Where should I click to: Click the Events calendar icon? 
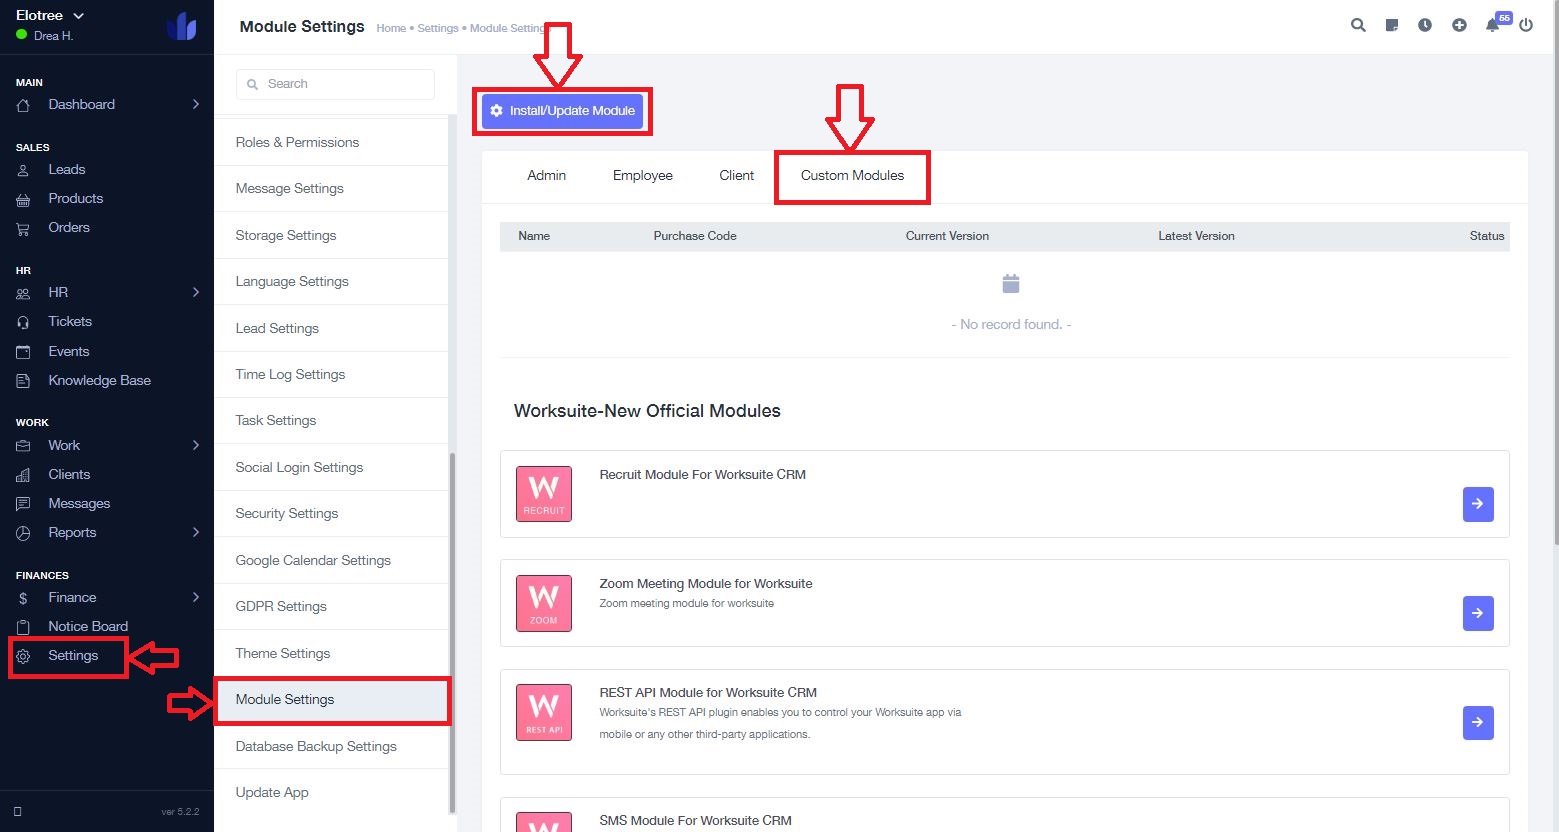click(x=23, y=352)
